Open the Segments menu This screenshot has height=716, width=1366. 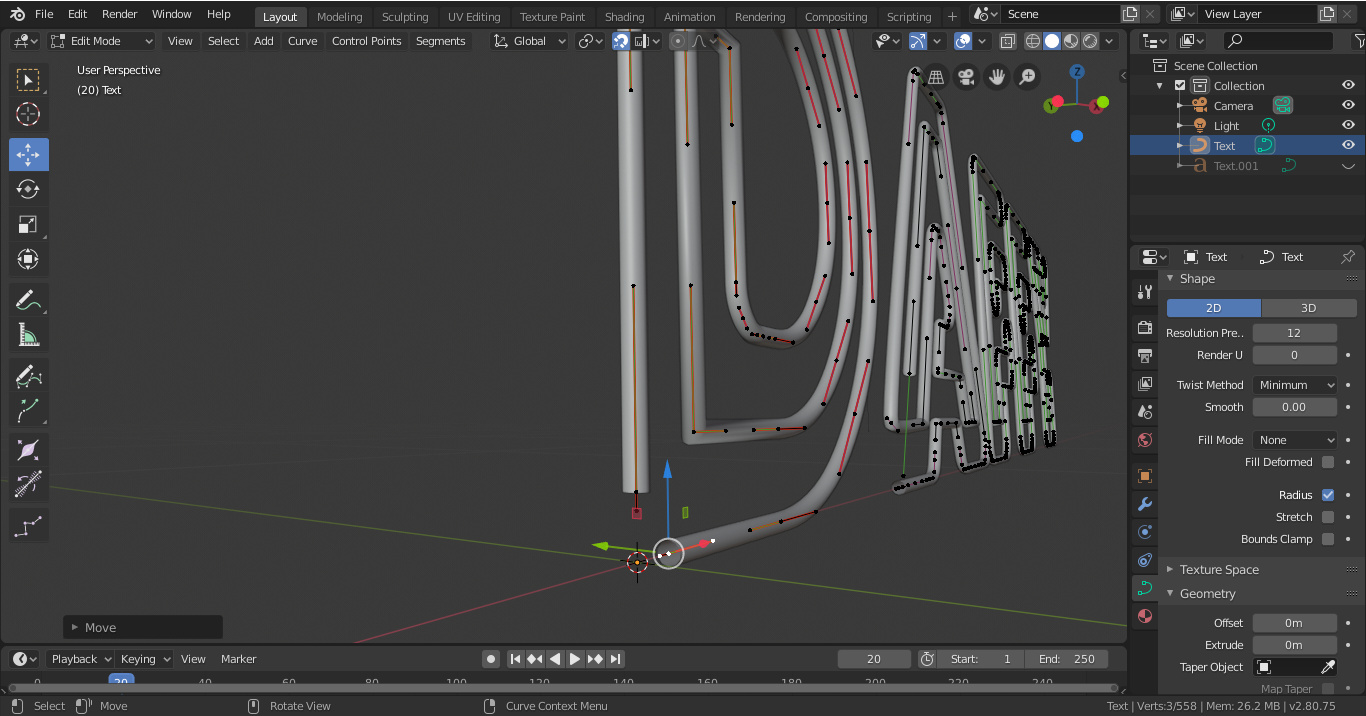440,41
